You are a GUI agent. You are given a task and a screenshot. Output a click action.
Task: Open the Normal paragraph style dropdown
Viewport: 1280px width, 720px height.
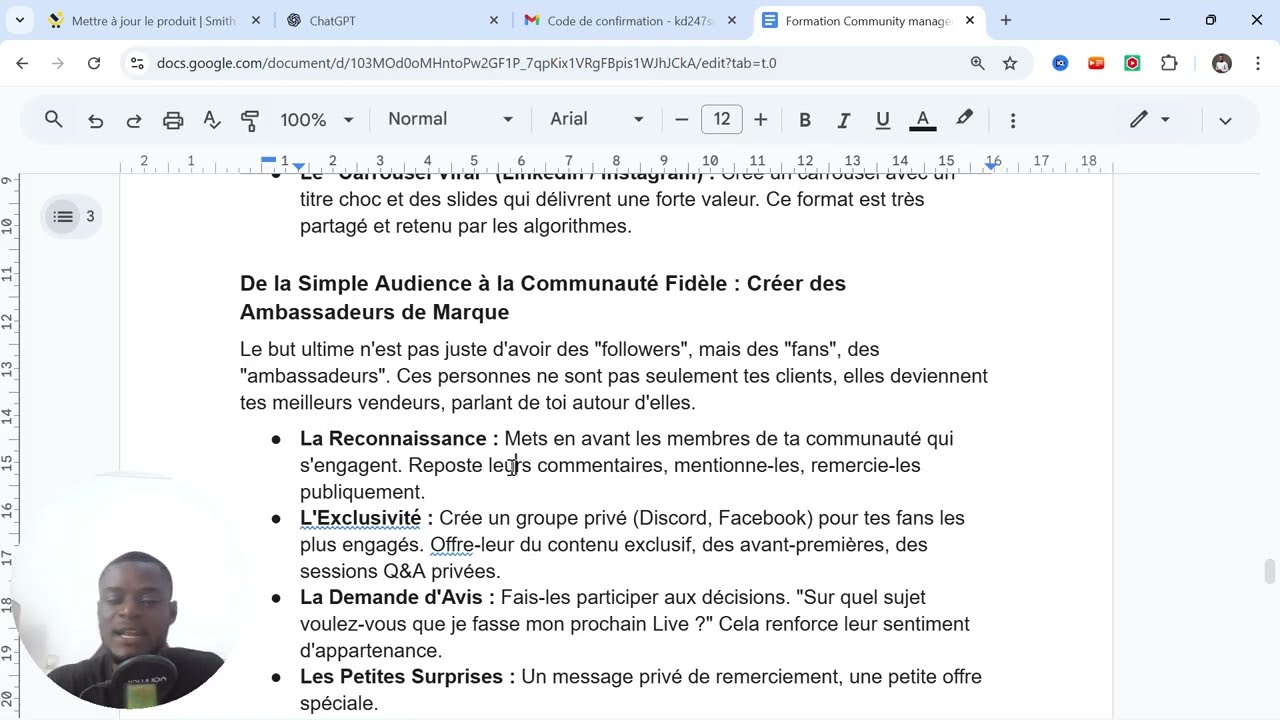(450, 119)
